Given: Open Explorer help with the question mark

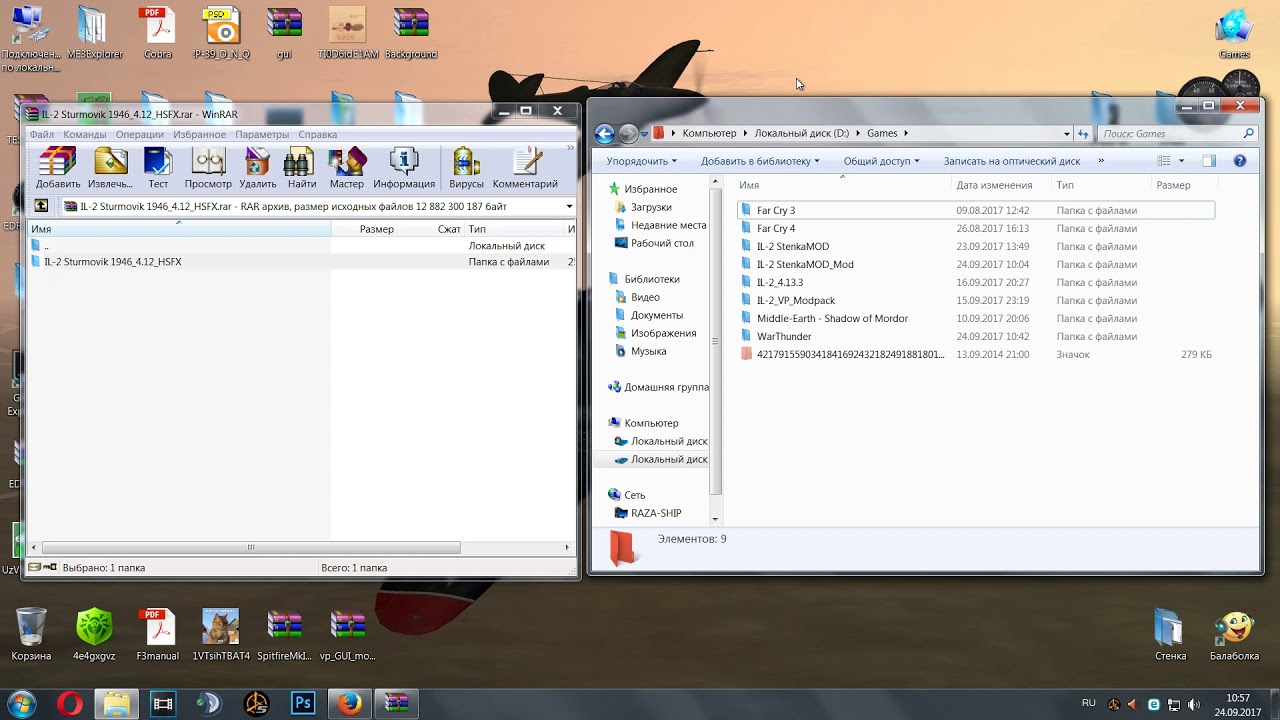Looking at the screenshot, I should (1240, 161).
